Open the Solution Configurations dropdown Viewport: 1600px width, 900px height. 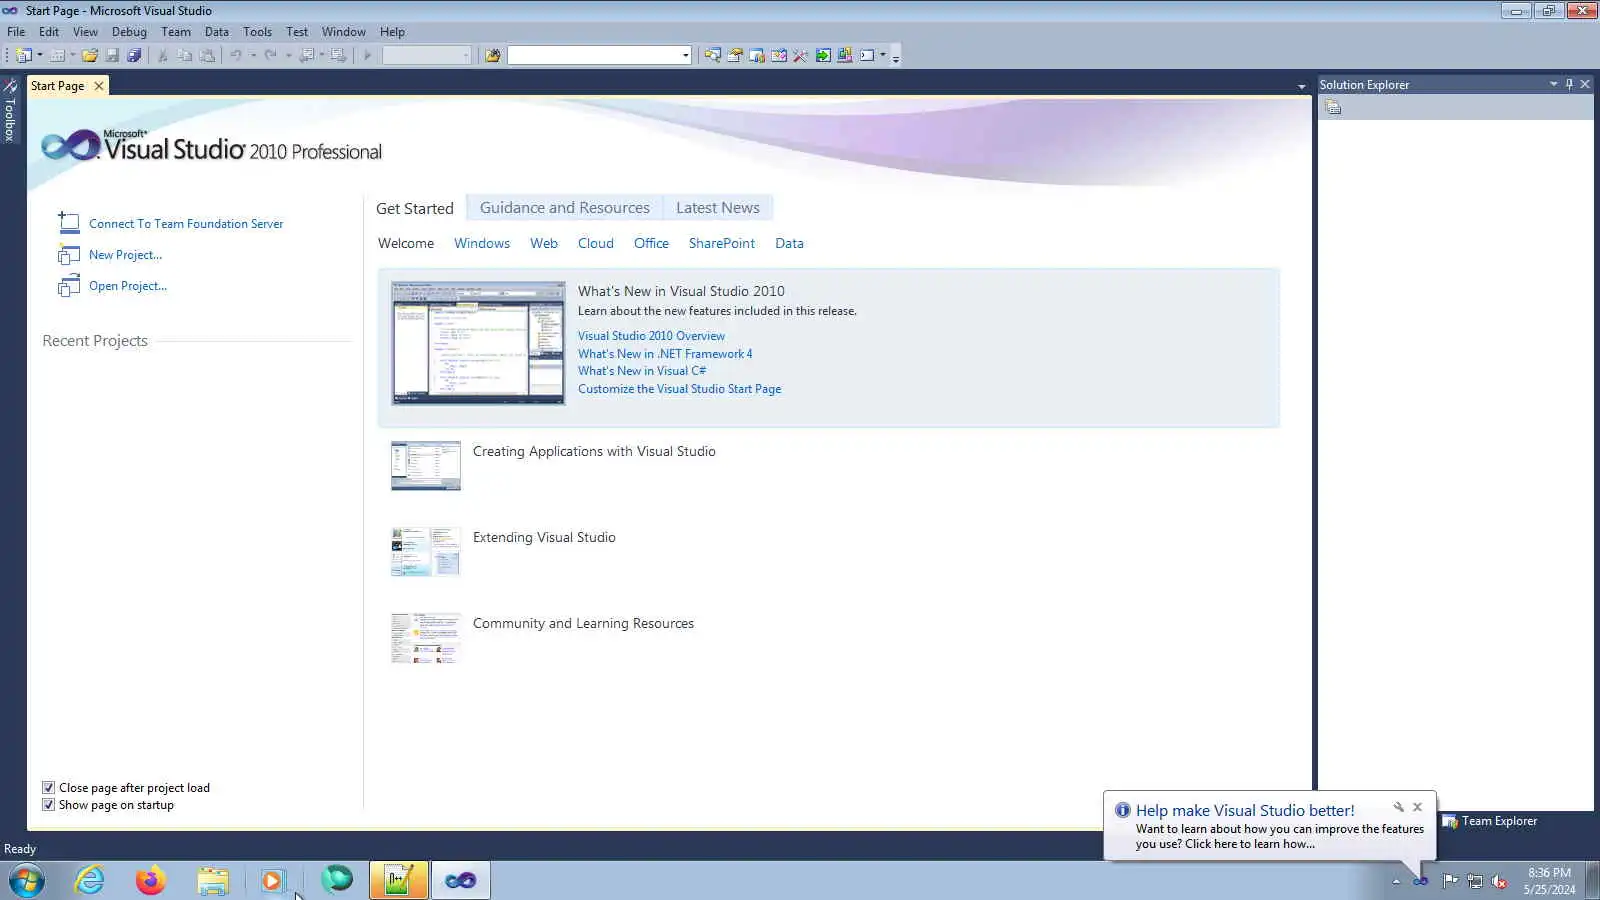pyautogui.click(x=466, y=55)
